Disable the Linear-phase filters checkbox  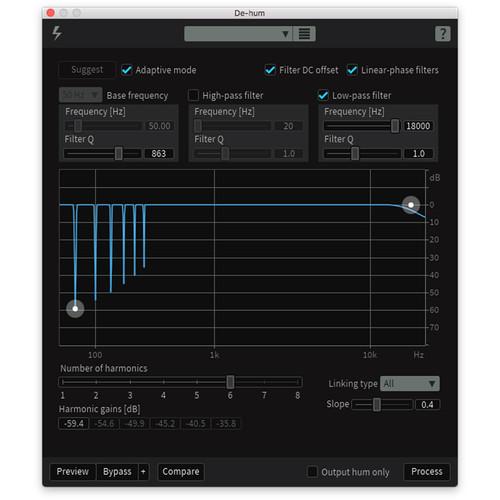[352, 70]
